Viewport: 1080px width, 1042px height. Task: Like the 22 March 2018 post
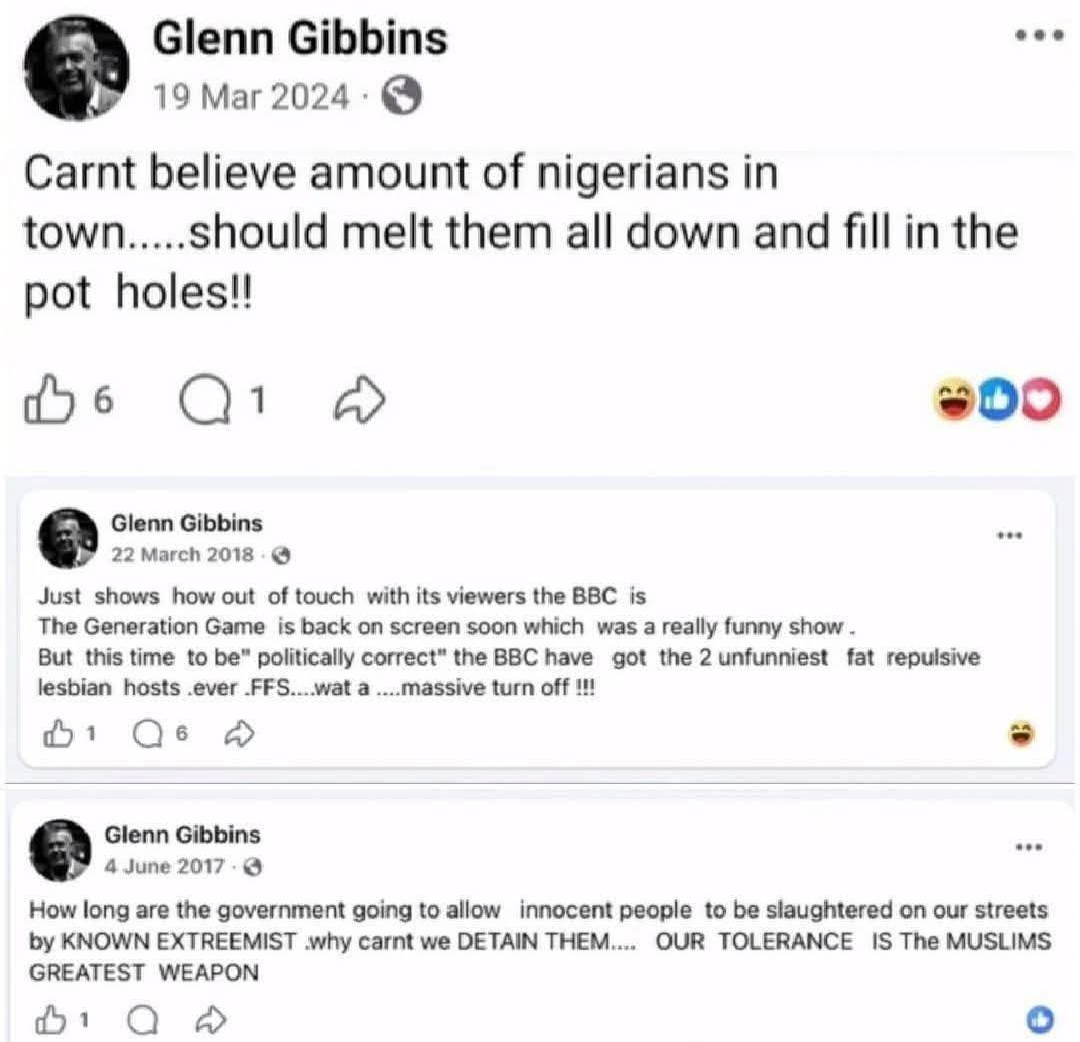point(58,734)
